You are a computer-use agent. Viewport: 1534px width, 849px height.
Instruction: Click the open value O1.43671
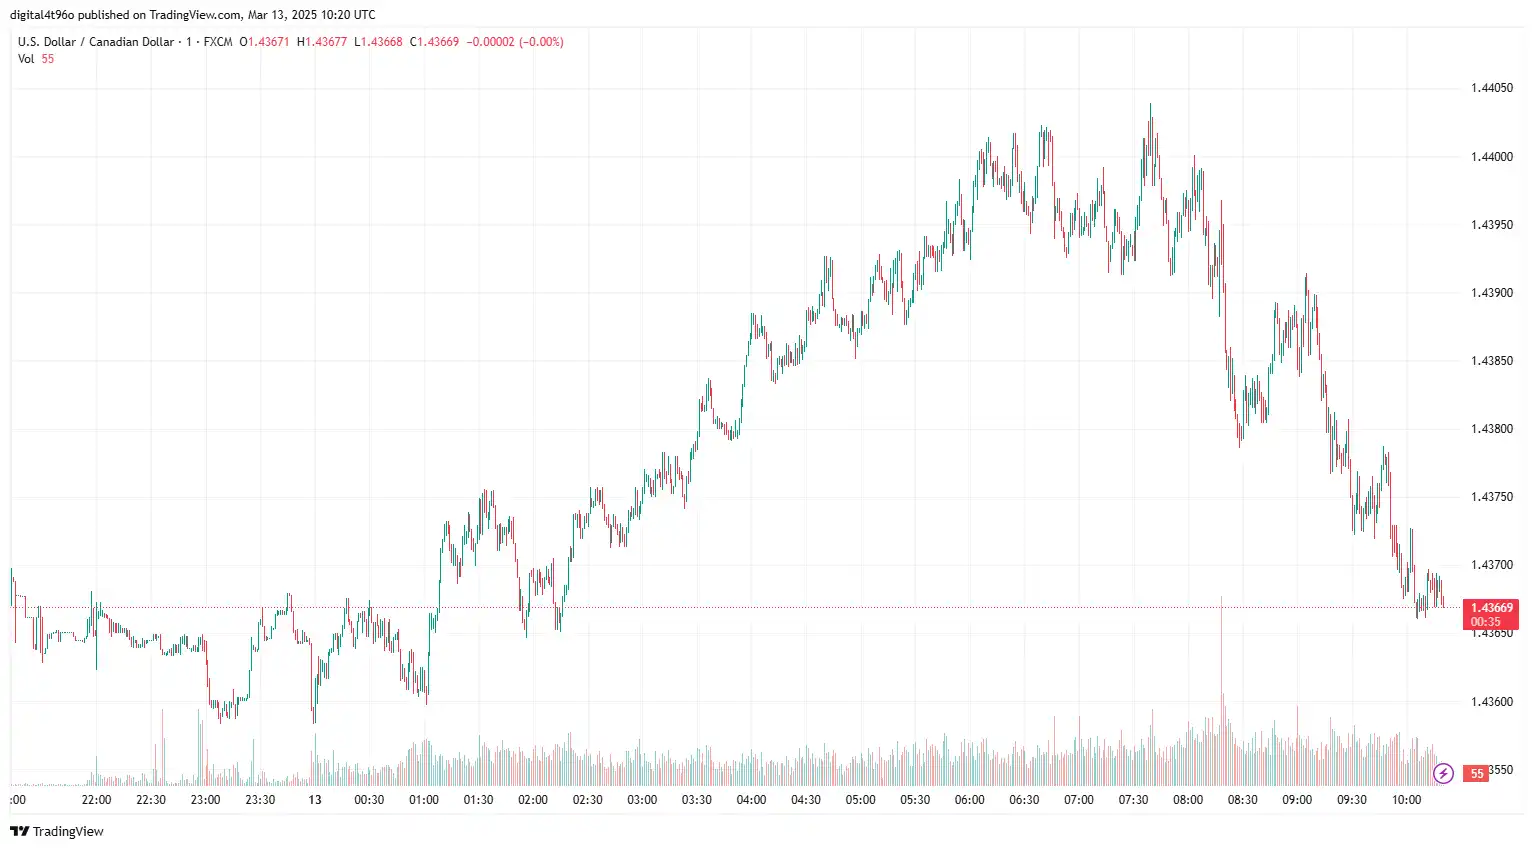264,42
